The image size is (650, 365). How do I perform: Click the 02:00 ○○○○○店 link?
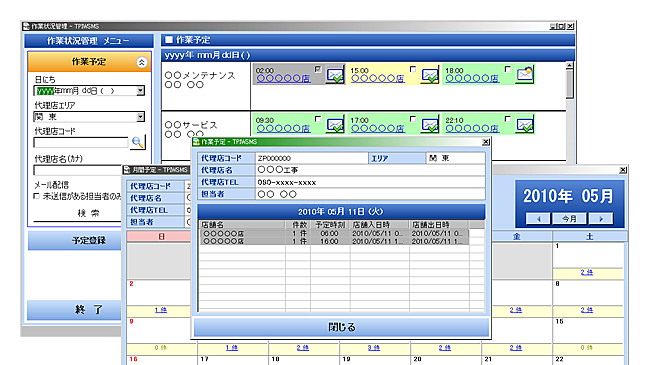[283, 78]
